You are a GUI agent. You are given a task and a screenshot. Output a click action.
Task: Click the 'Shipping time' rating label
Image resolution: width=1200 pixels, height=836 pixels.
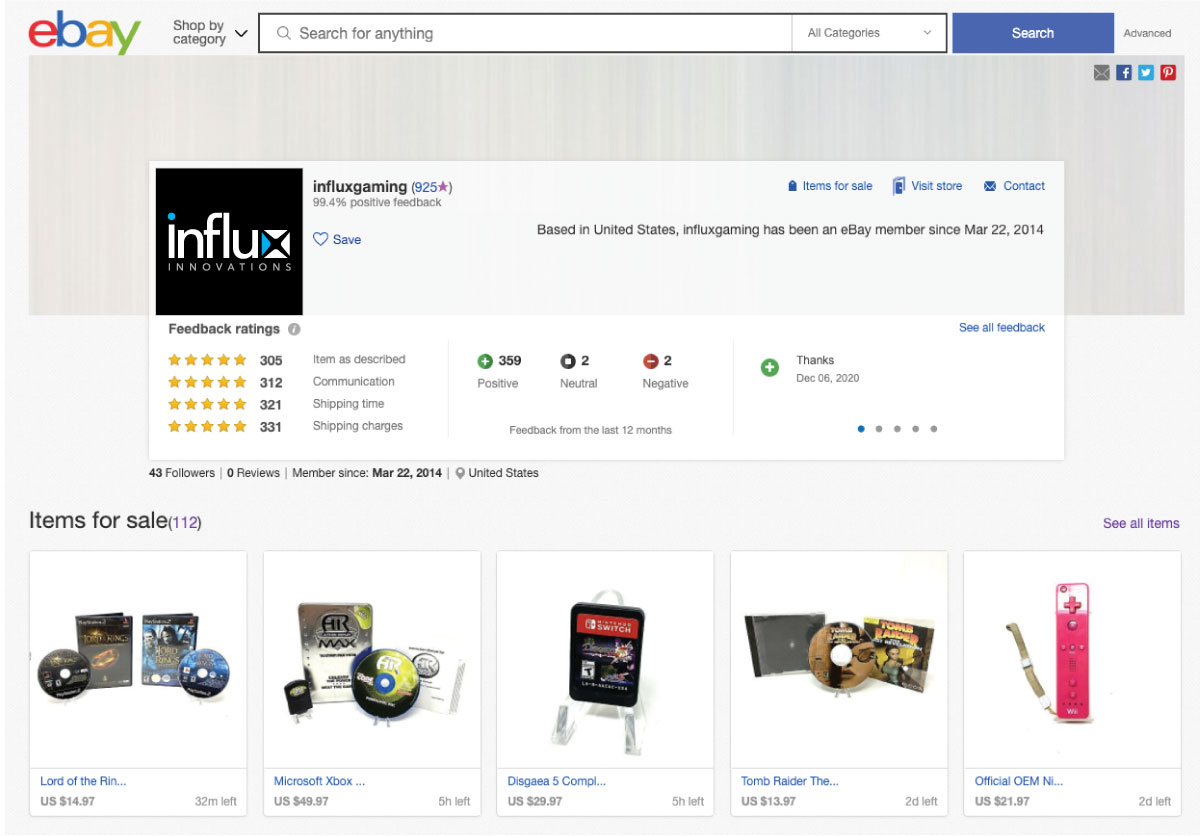[349, 404]
